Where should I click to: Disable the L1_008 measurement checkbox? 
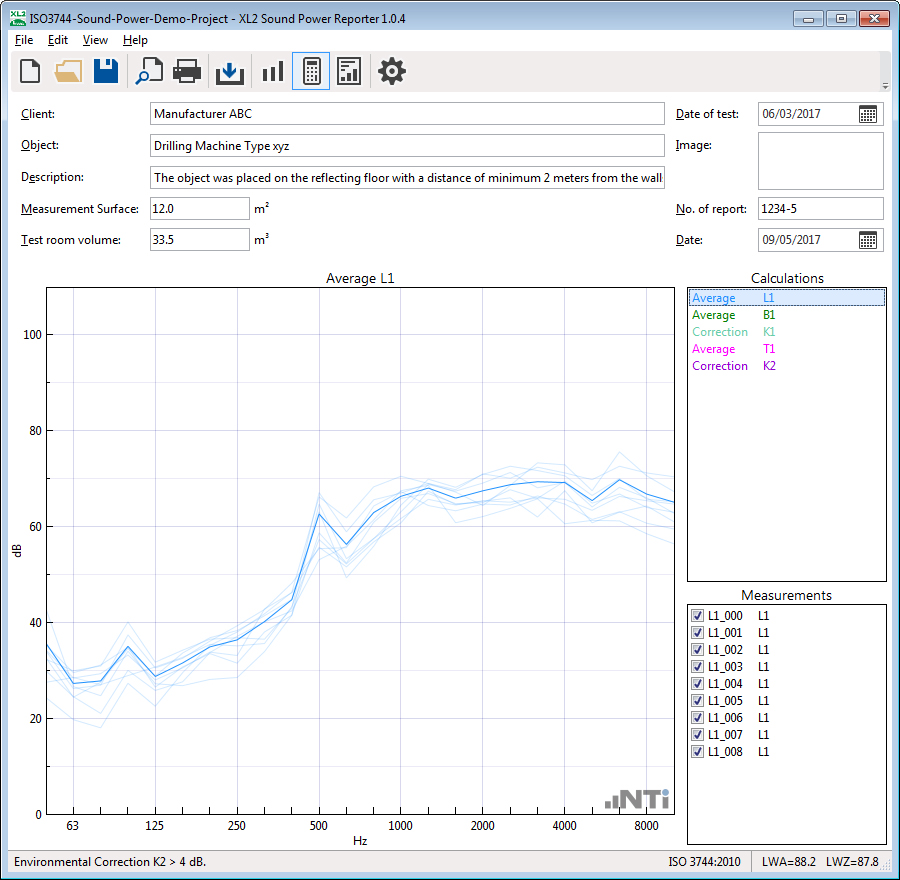click(x=697, y=752)
